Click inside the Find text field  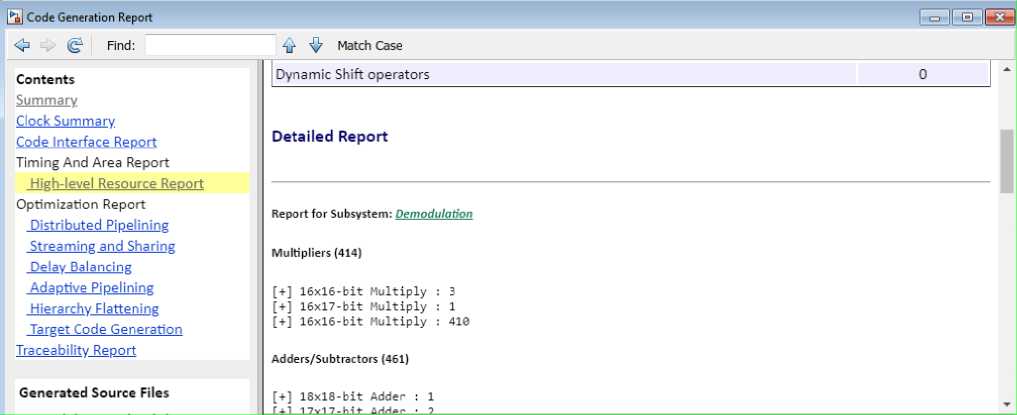pos(210,45)
